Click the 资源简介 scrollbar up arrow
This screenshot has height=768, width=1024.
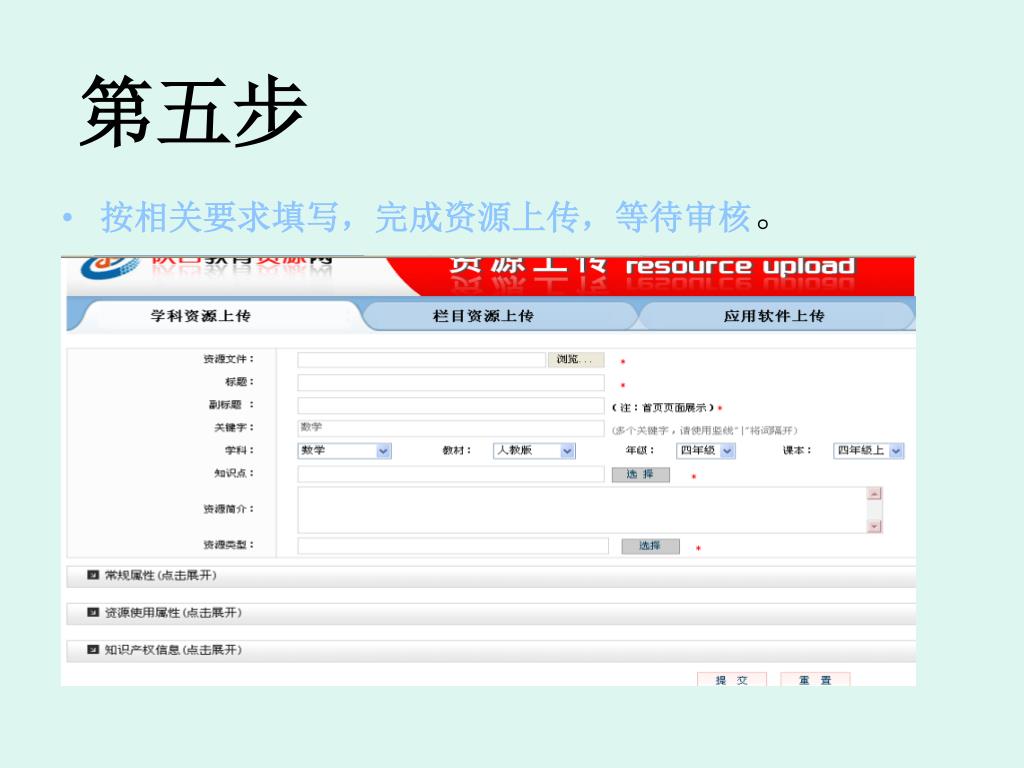coord(874,494)
